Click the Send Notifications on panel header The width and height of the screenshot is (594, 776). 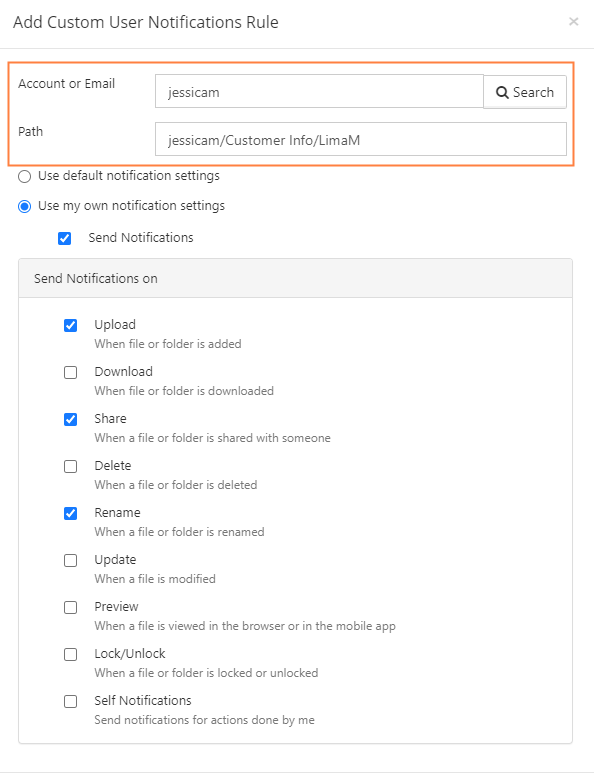(296, 278)
